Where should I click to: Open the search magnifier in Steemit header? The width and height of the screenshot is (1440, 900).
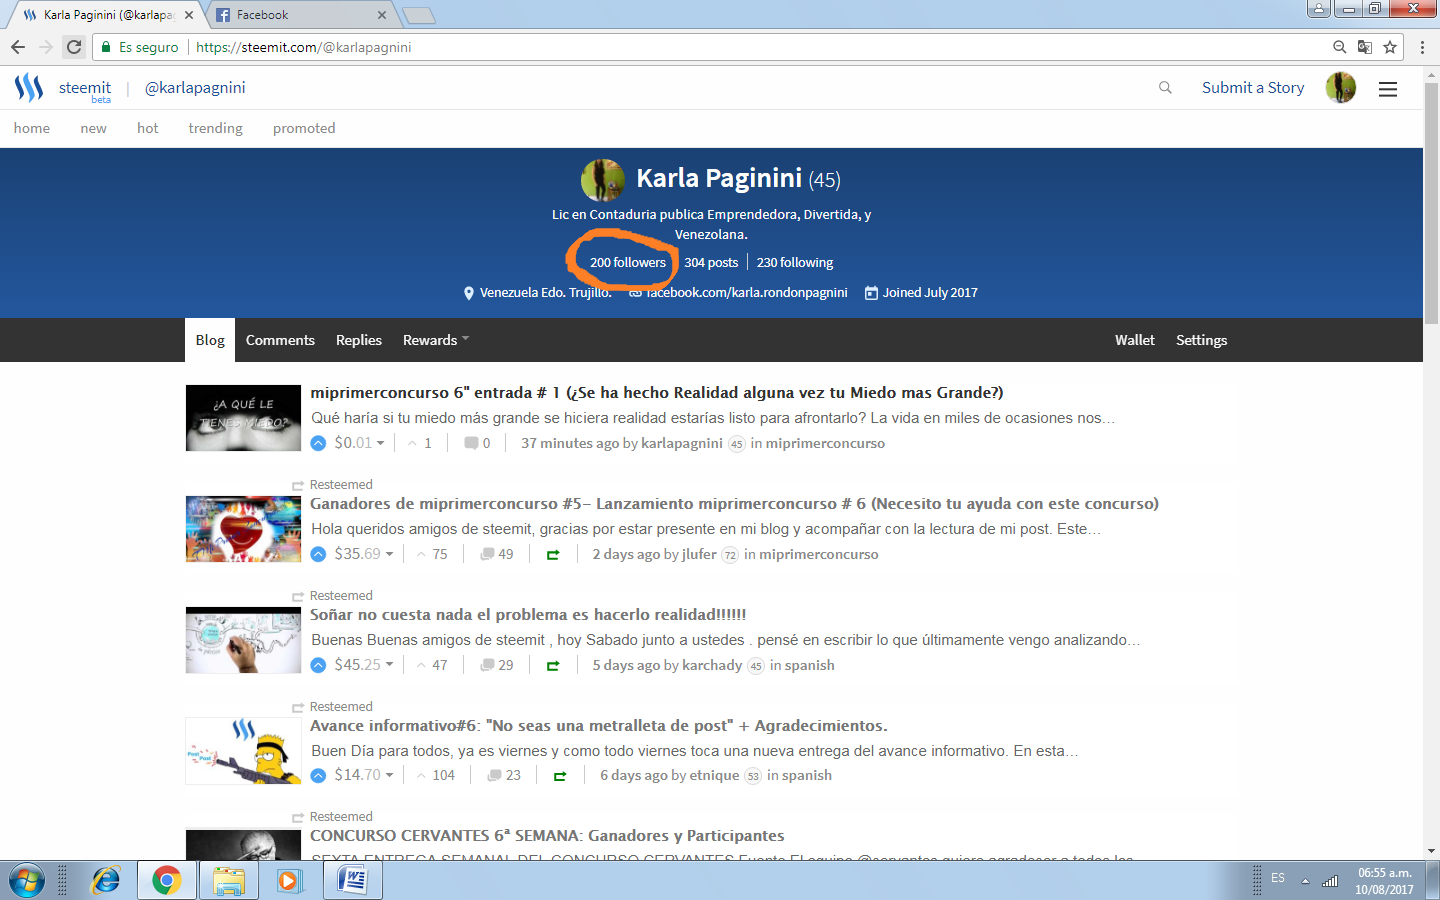point(1165,88)
